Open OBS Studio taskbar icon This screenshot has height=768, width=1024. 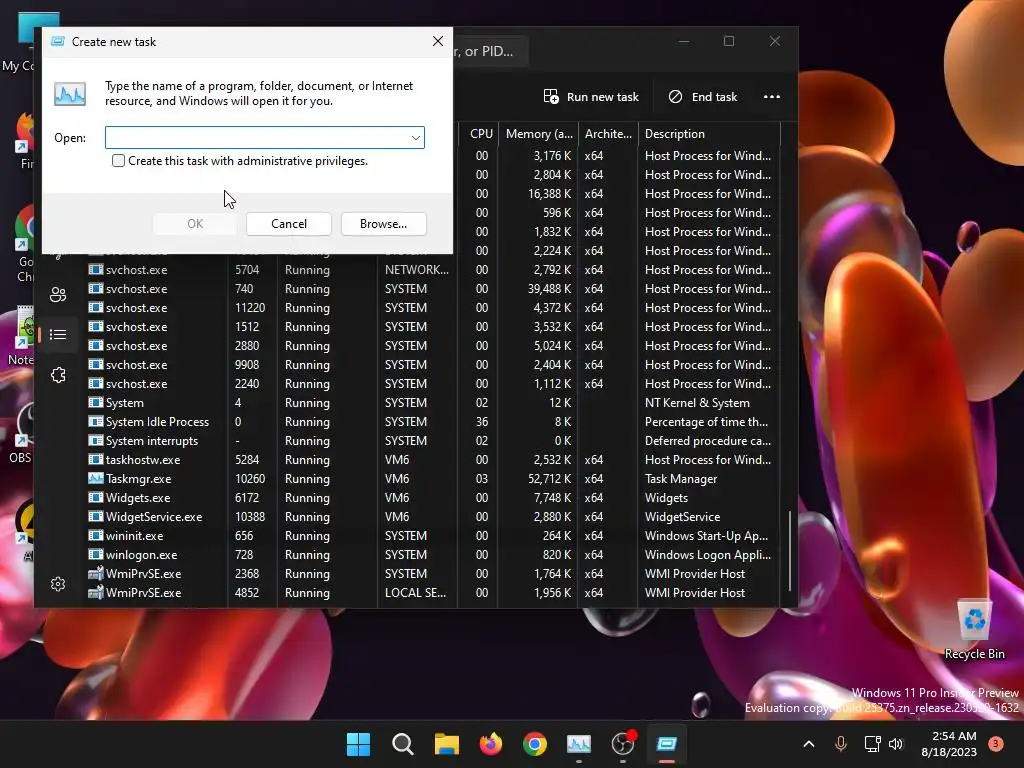(623, 744)
